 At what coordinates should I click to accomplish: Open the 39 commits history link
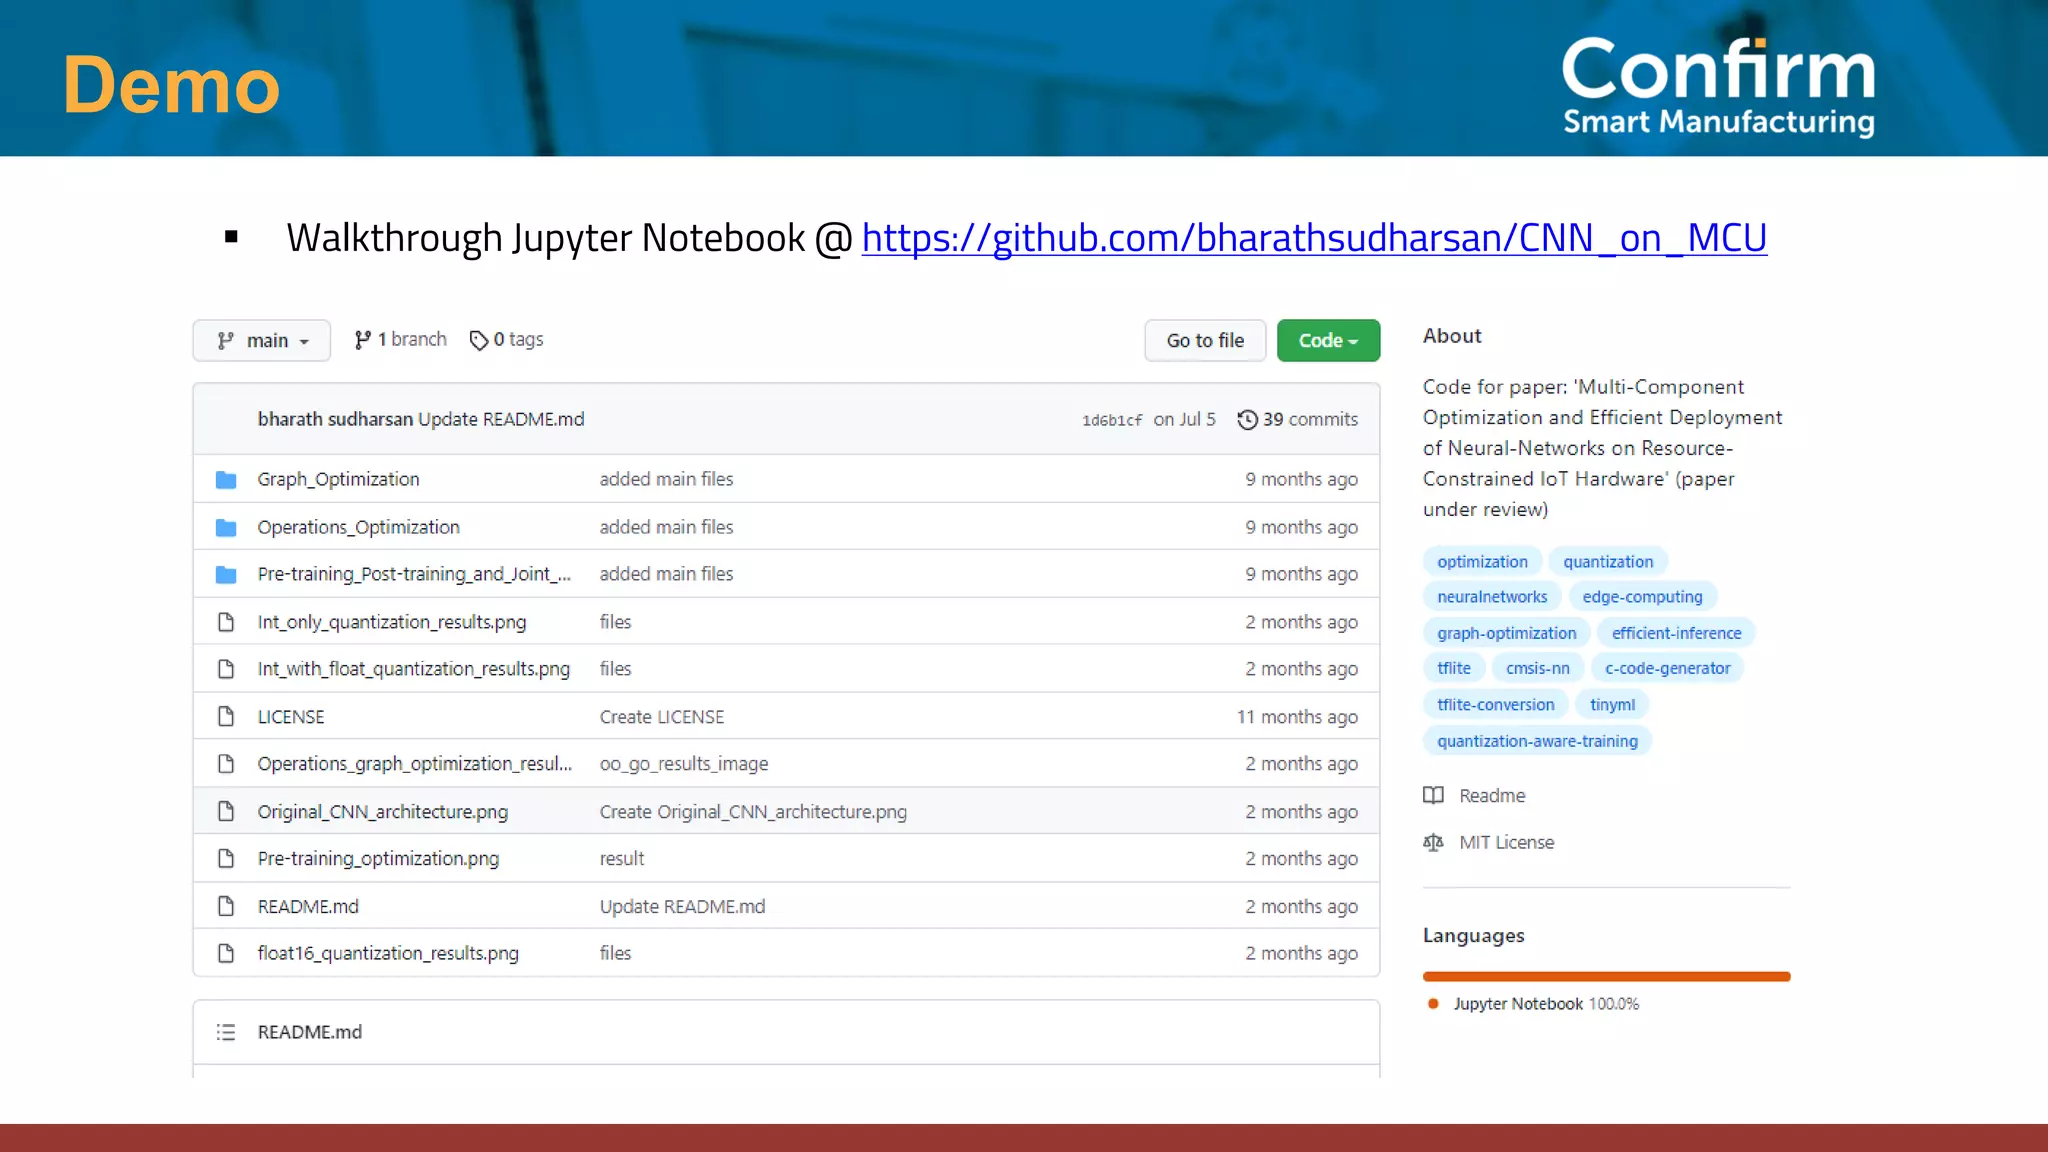point(1309,420)
